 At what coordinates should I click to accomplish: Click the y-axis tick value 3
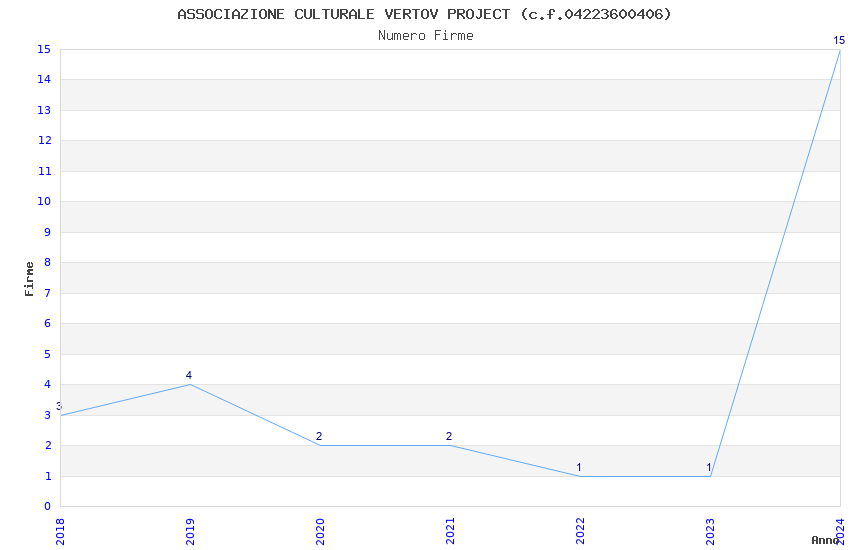coord(48,415)
